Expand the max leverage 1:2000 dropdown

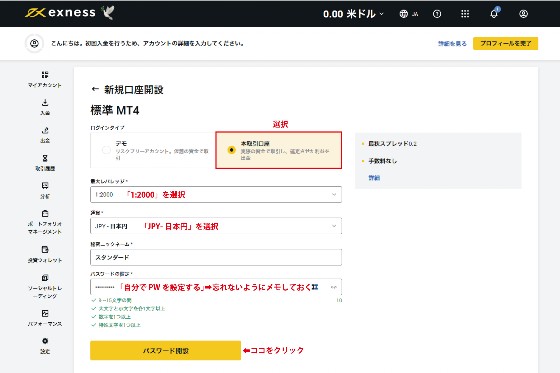pos(216,195)
